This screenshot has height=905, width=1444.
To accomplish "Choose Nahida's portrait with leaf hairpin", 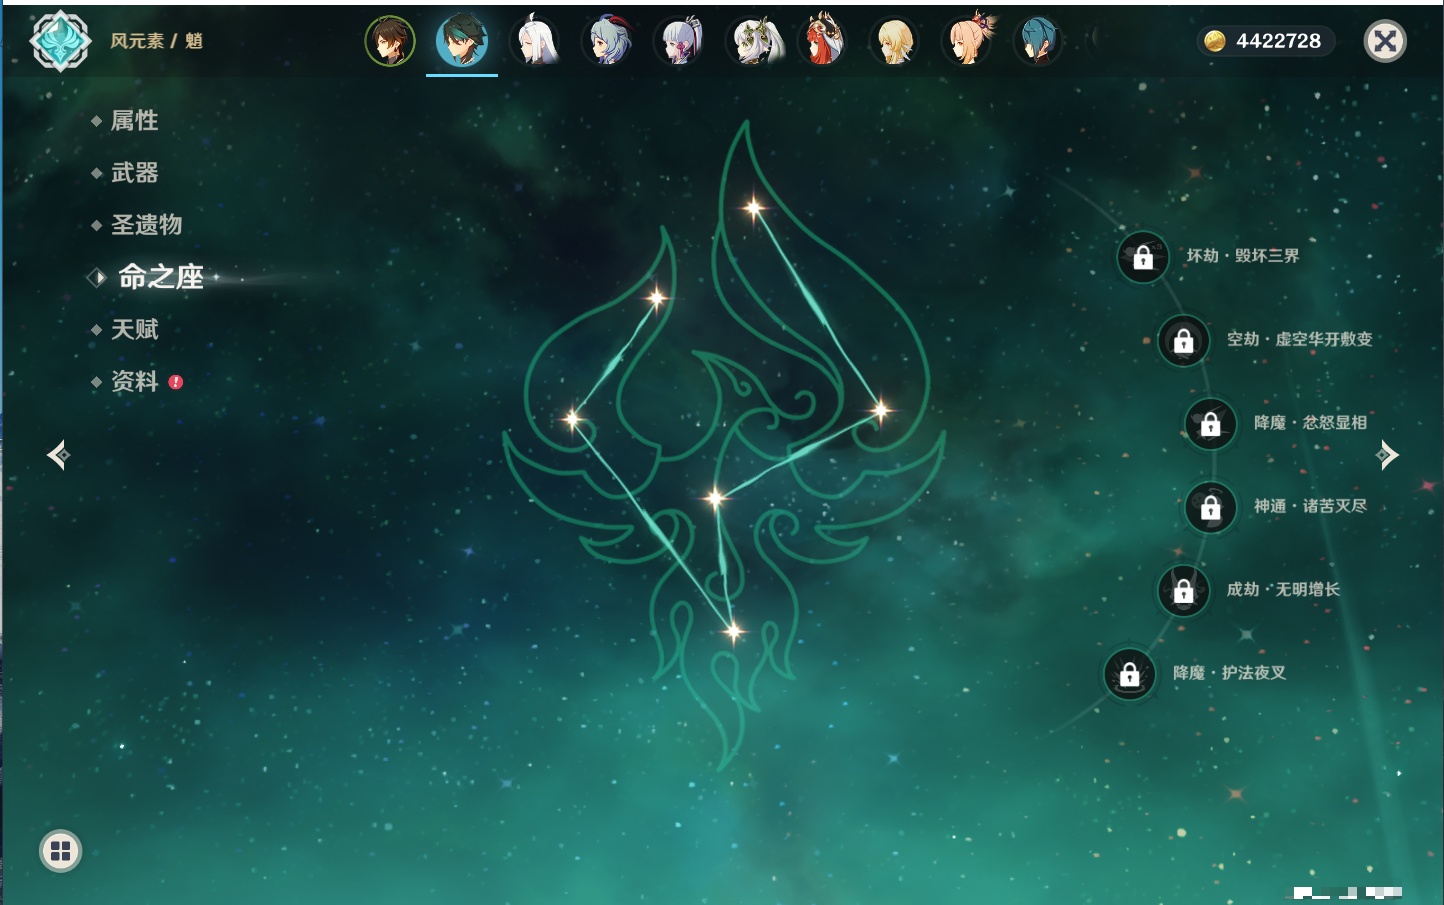I will 752,41.
